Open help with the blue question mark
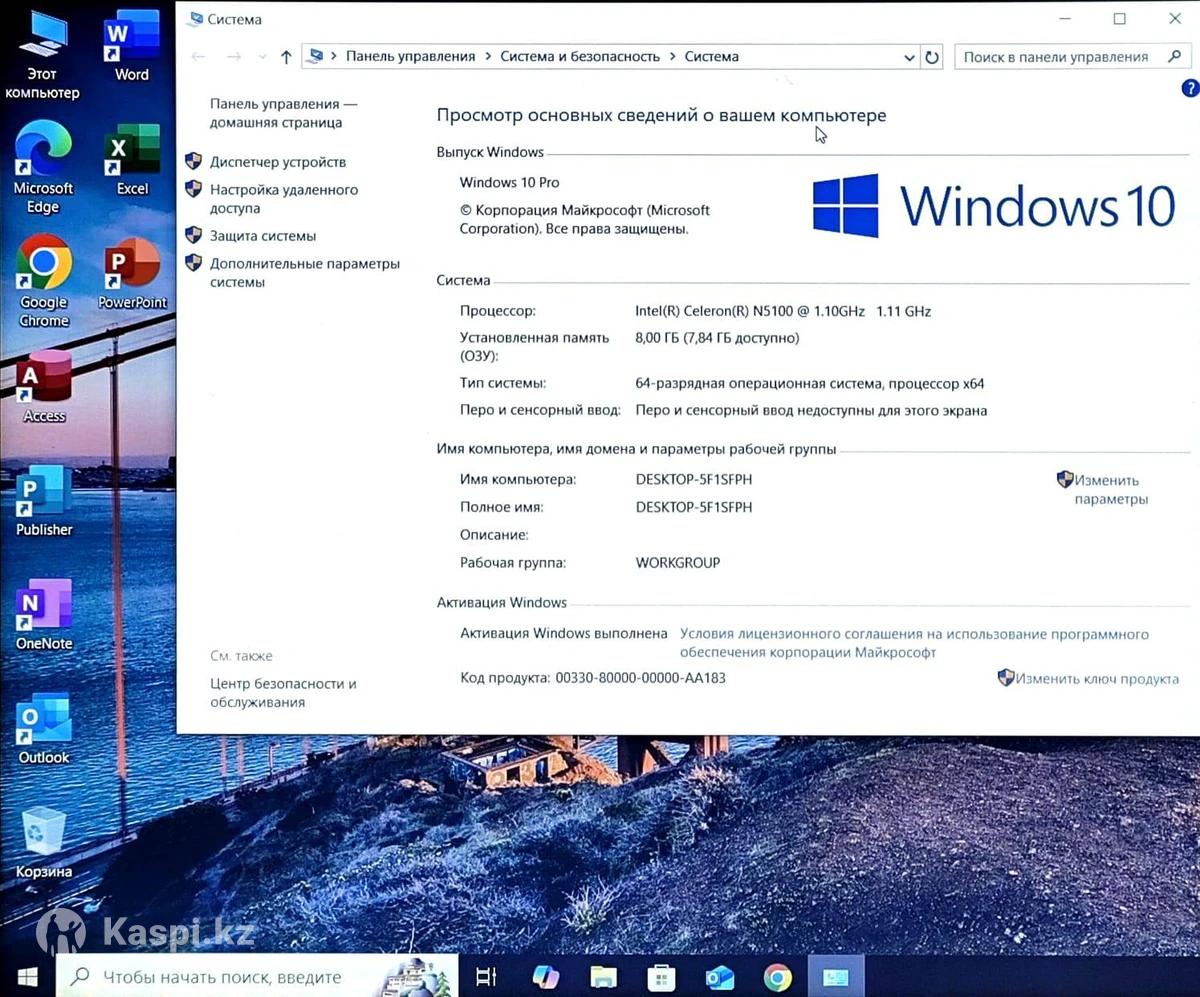Screen dimensions: 1200x997 pyautogui.click(x=1190, y=89)
